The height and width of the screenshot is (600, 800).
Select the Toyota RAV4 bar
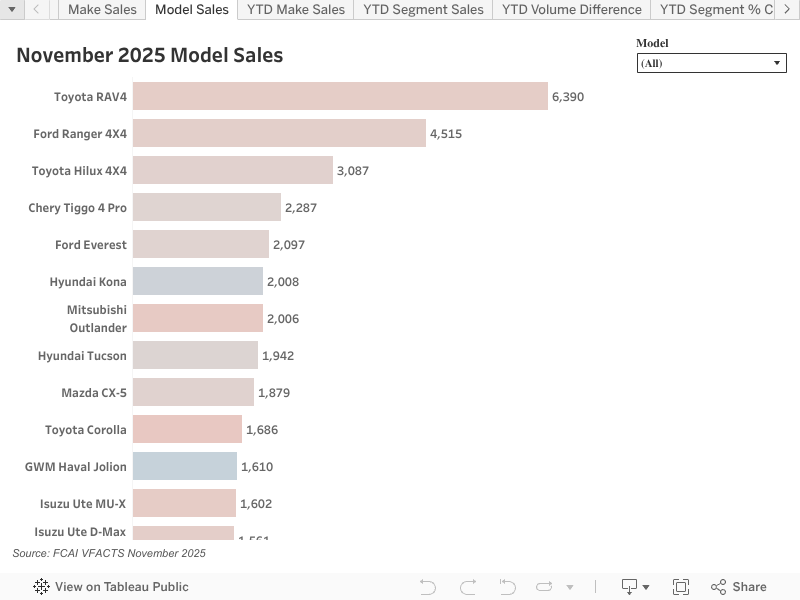(x=340, y=96)
